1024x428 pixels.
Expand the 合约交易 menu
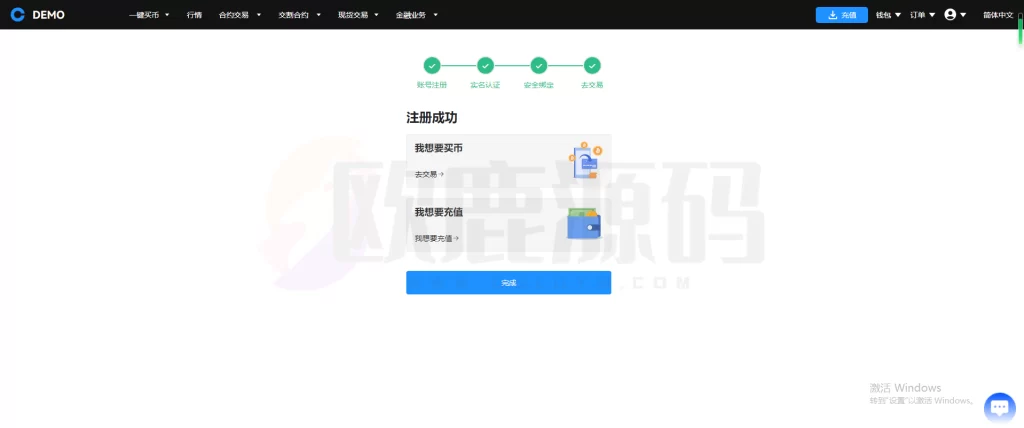[x=240, y=14]
